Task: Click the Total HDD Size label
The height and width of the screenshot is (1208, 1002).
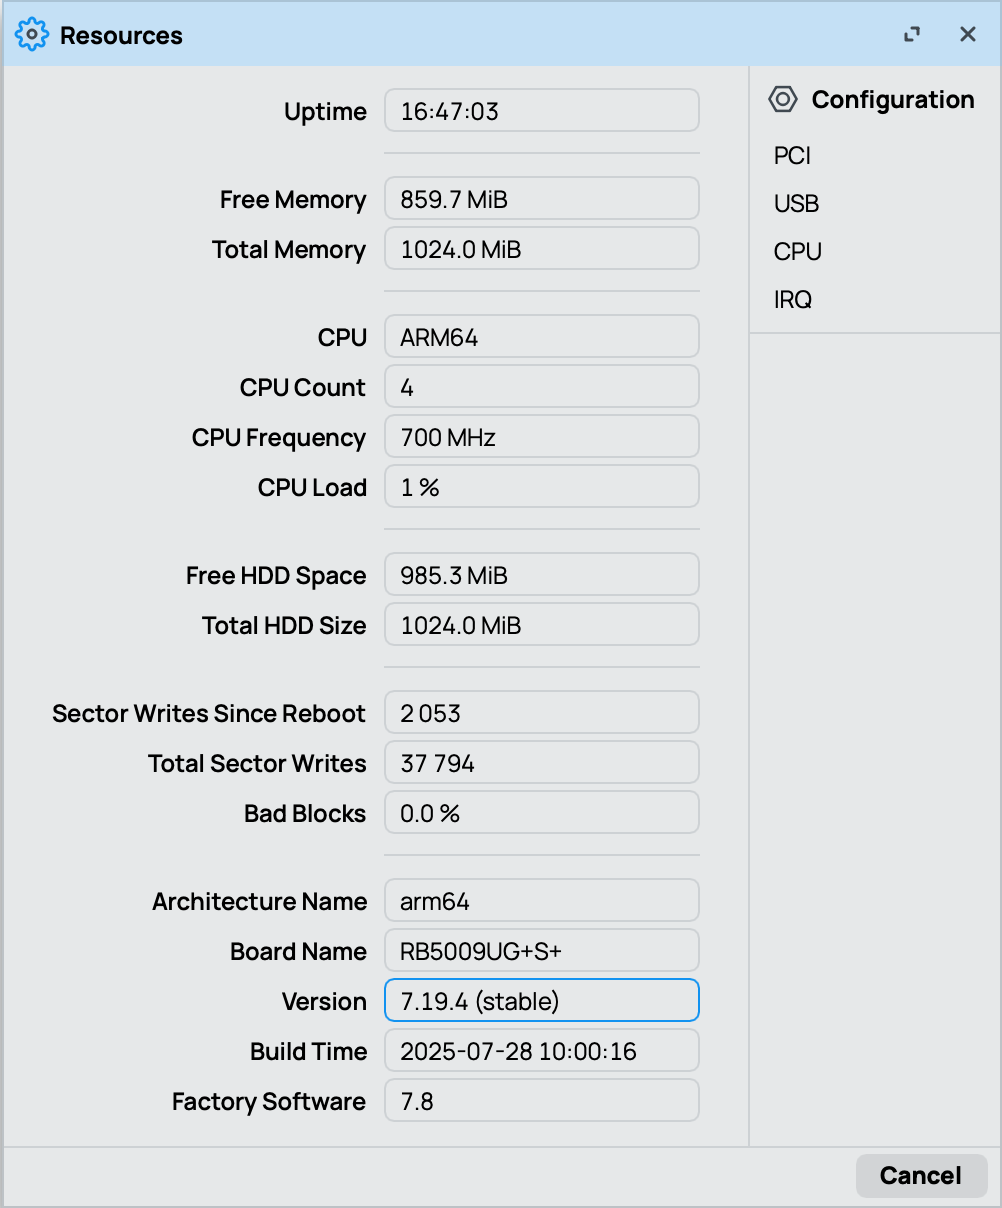Action: click(284, 625)
